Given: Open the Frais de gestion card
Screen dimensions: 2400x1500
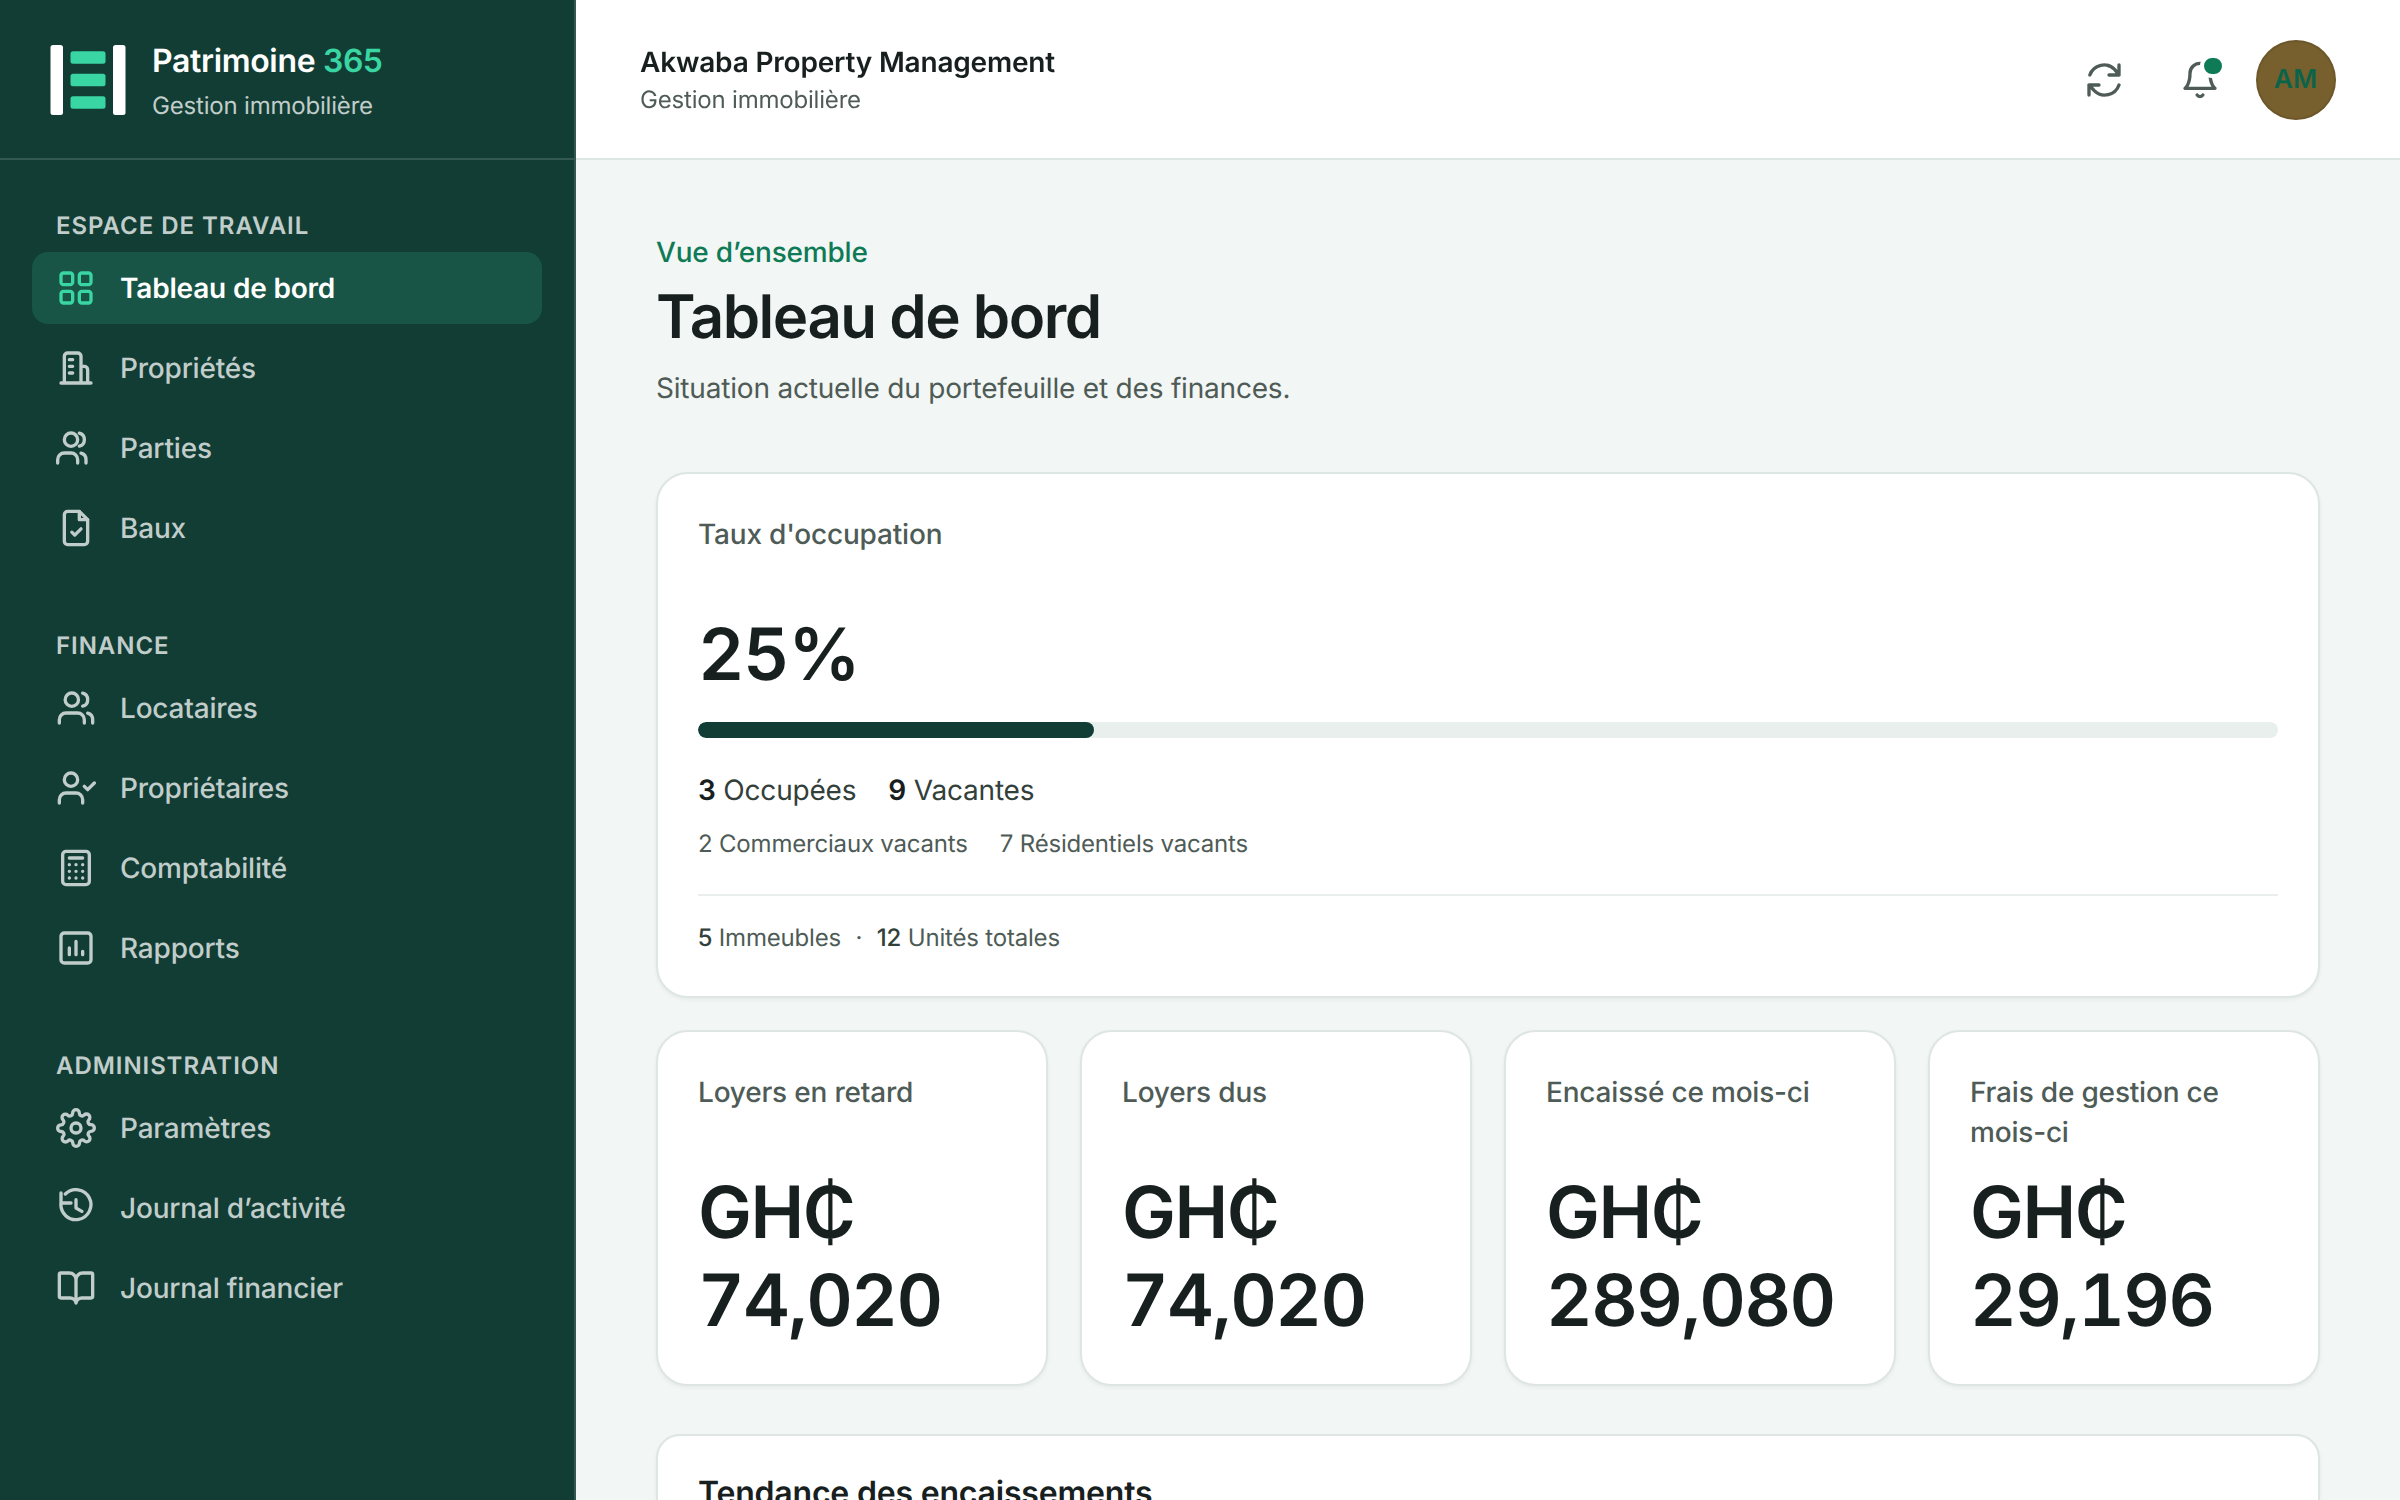Looking at the screenshot, I should 2124,1208.
